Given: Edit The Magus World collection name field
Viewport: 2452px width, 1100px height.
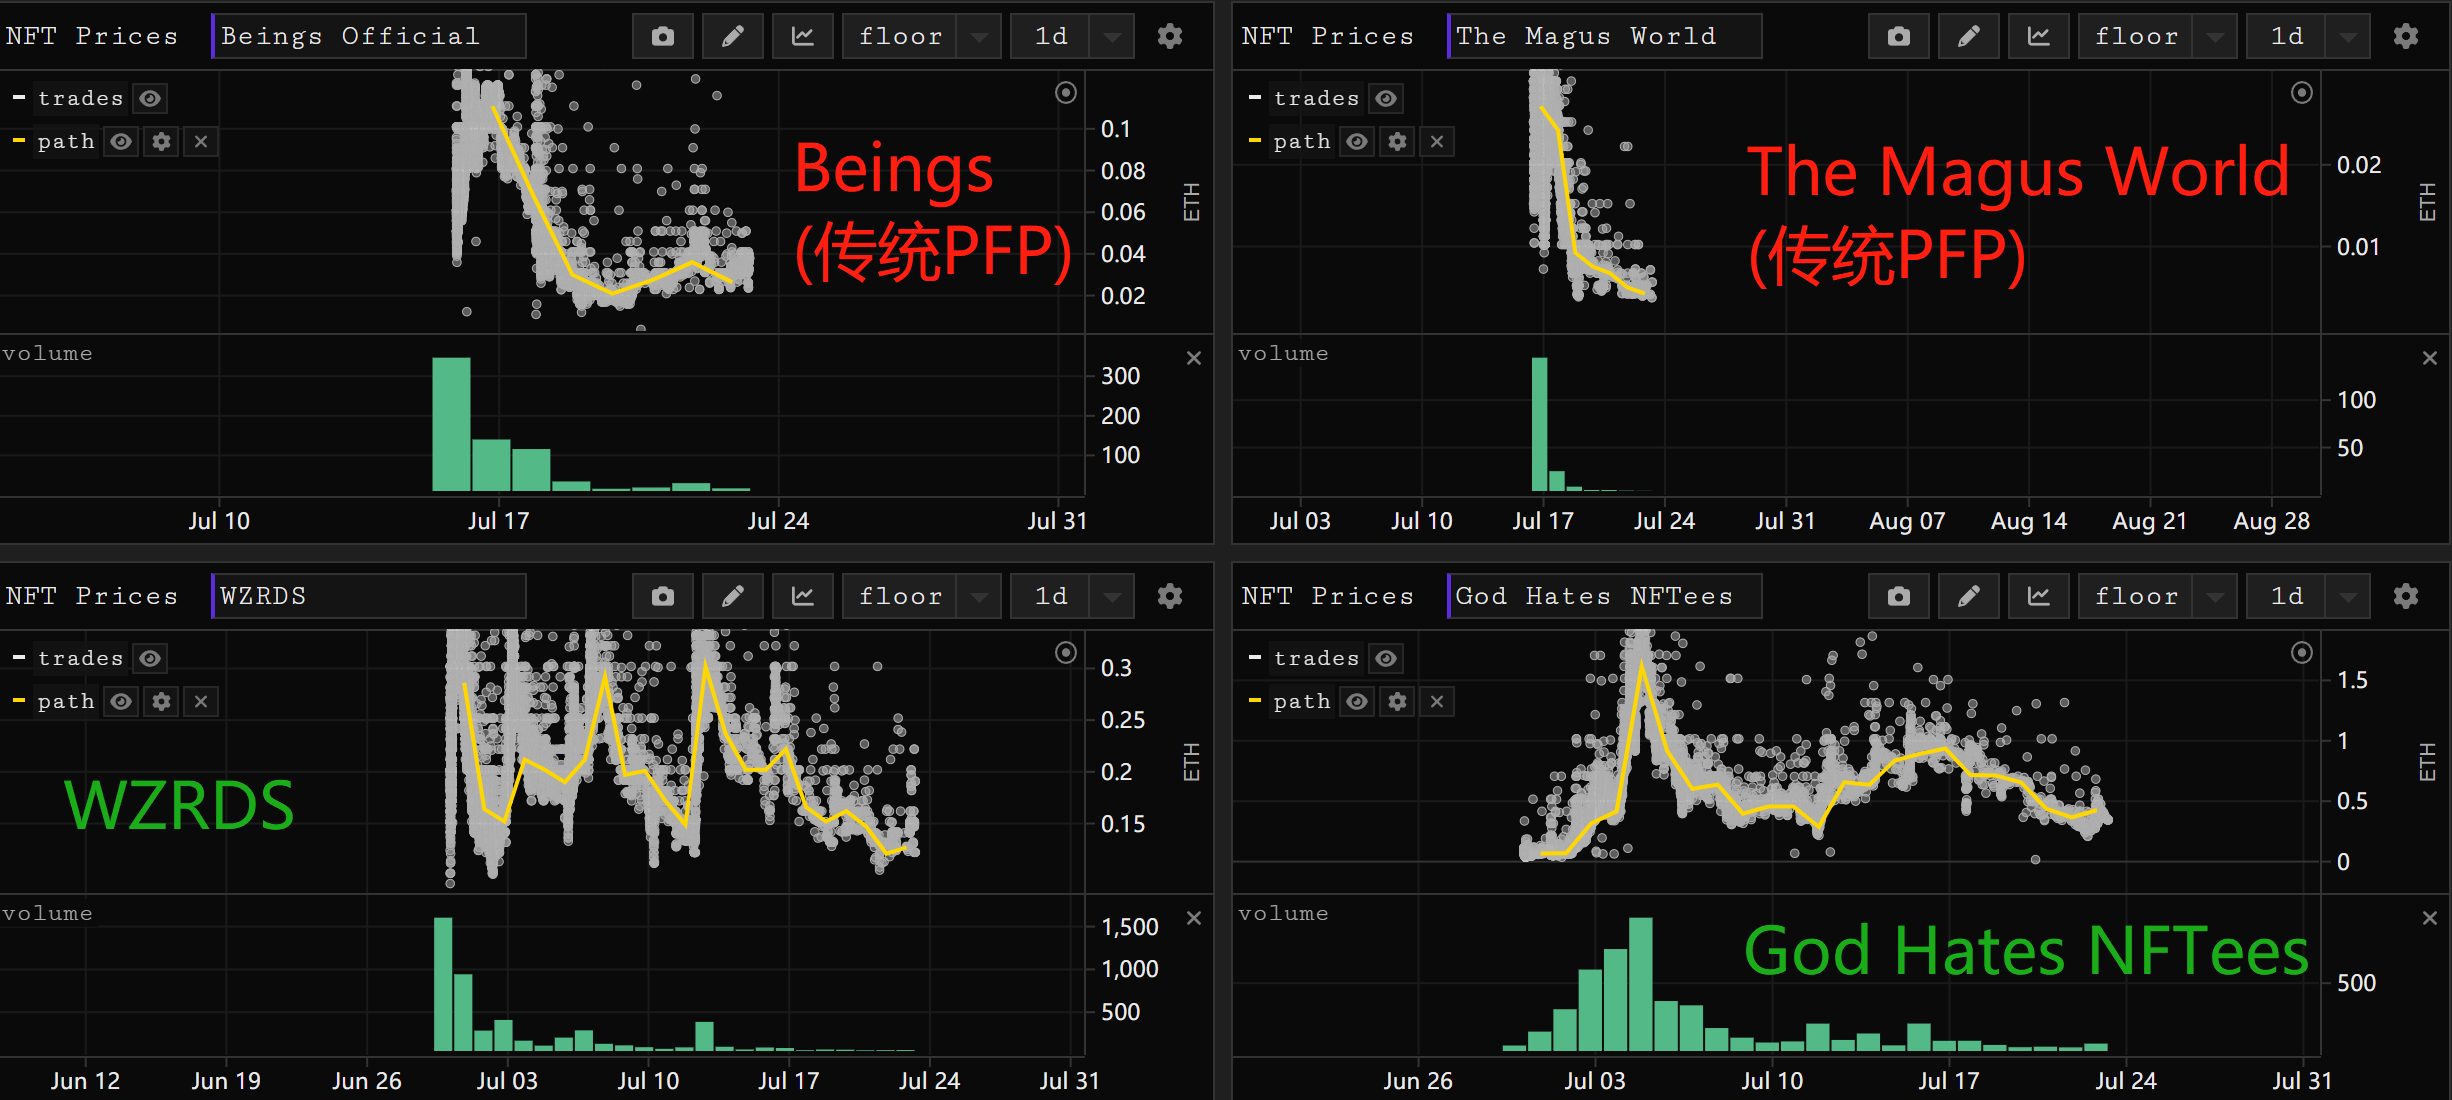Looking at the screenshot, I should click(1605, 37).
